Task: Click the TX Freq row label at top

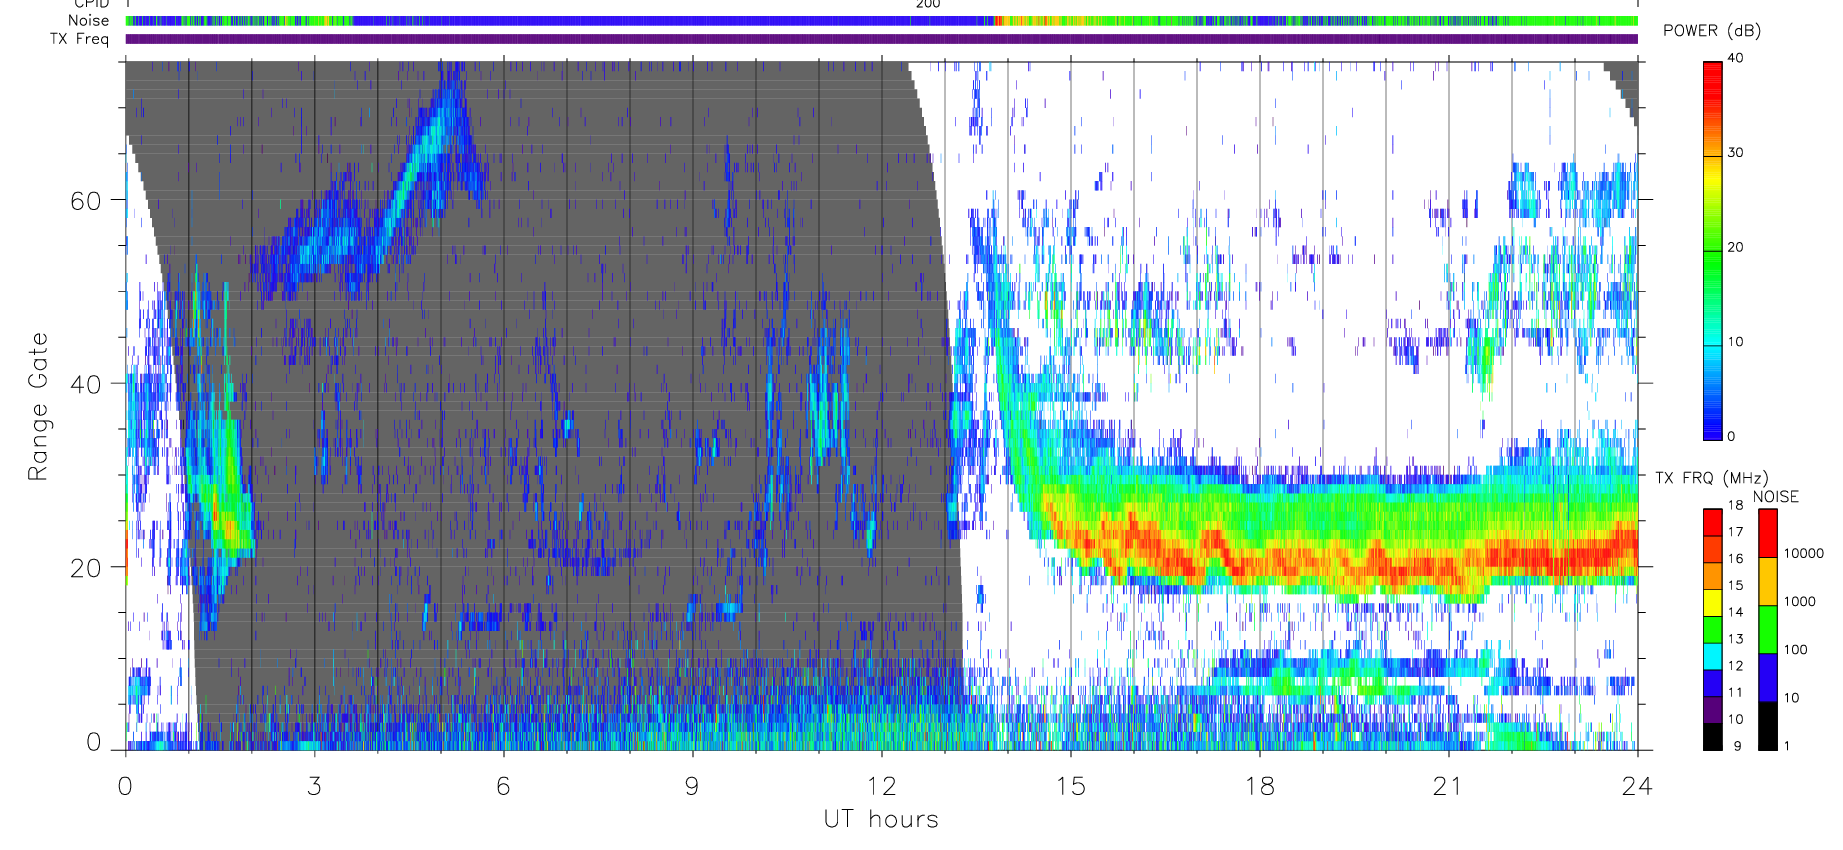Action: tap(79, 39)
